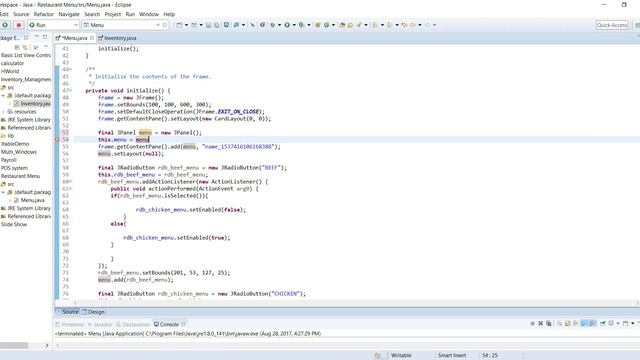Click the New Java Class toolbar icon

click(x=327, y=25)
